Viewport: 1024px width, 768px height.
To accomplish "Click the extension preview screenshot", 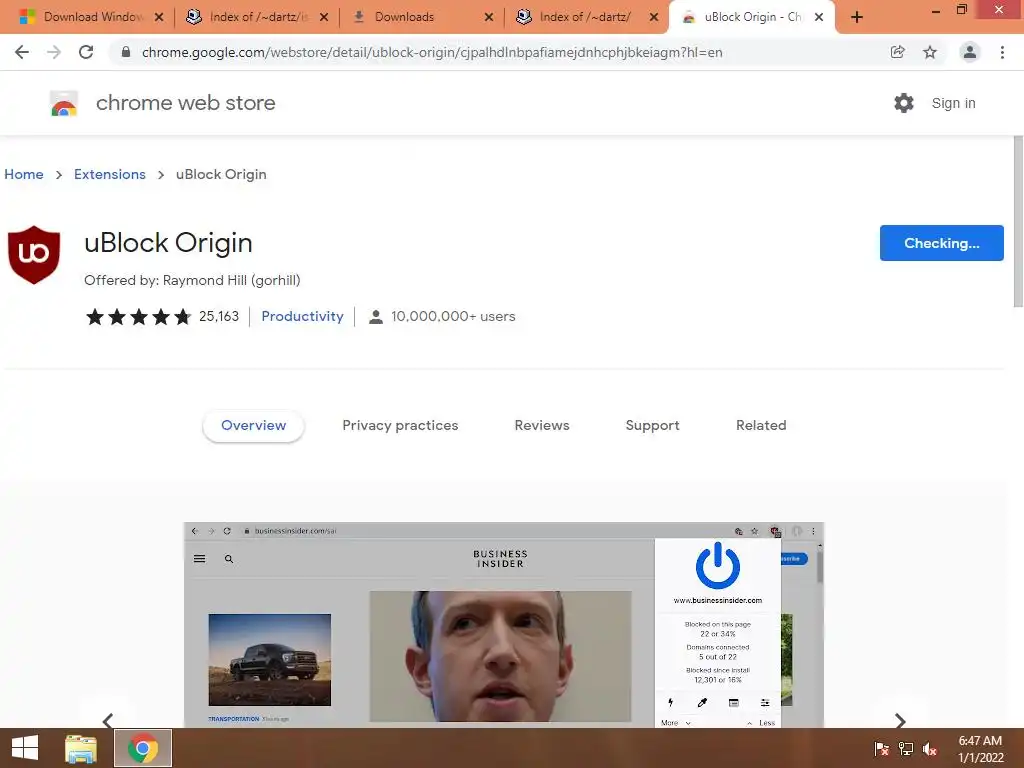I will (x=504, y=625).
